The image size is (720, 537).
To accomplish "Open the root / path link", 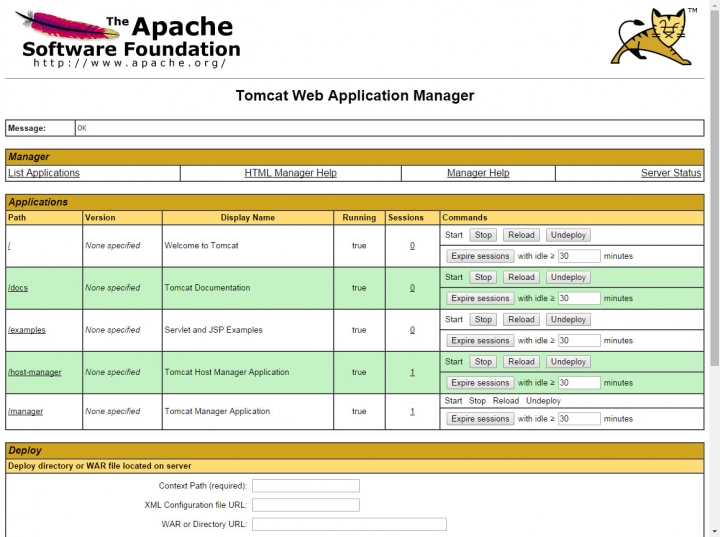I will pyautogui.click(x=9, y=246).
